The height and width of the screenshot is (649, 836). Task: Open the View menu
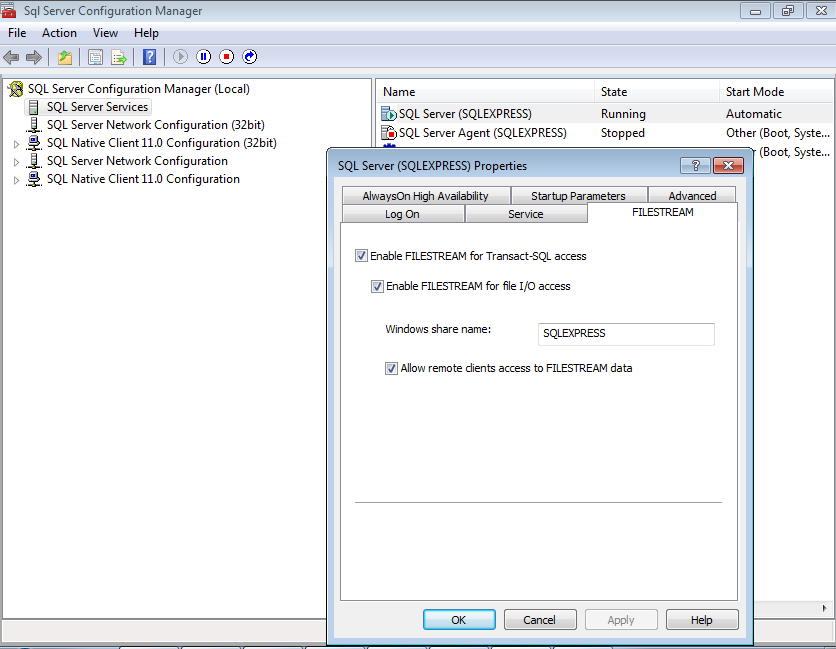click(105, 33)
